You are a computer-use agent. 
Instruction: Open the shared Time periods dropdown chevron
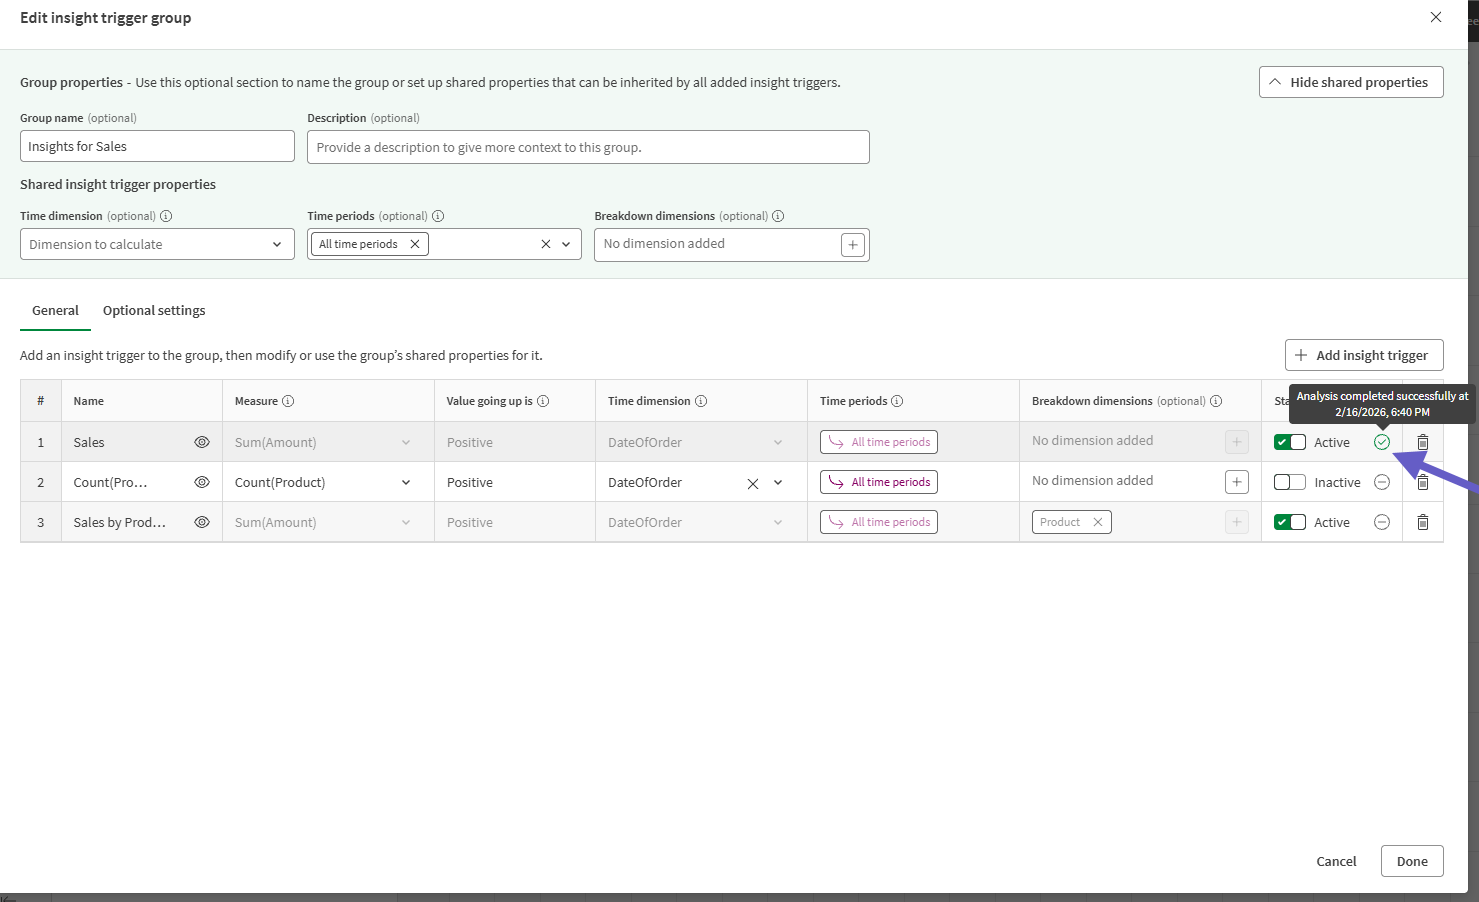566,243
